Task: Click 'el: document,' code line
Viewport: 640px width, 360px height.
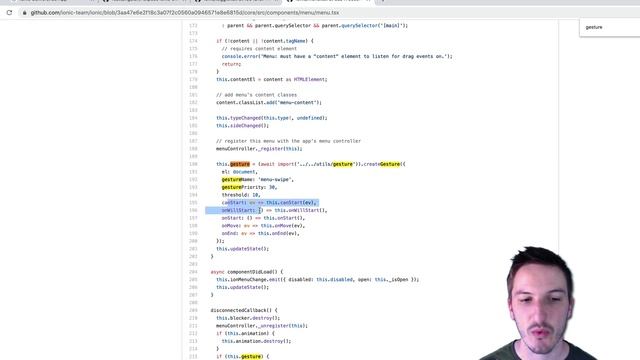Action: pyautogui.click(x=240, y=172)
